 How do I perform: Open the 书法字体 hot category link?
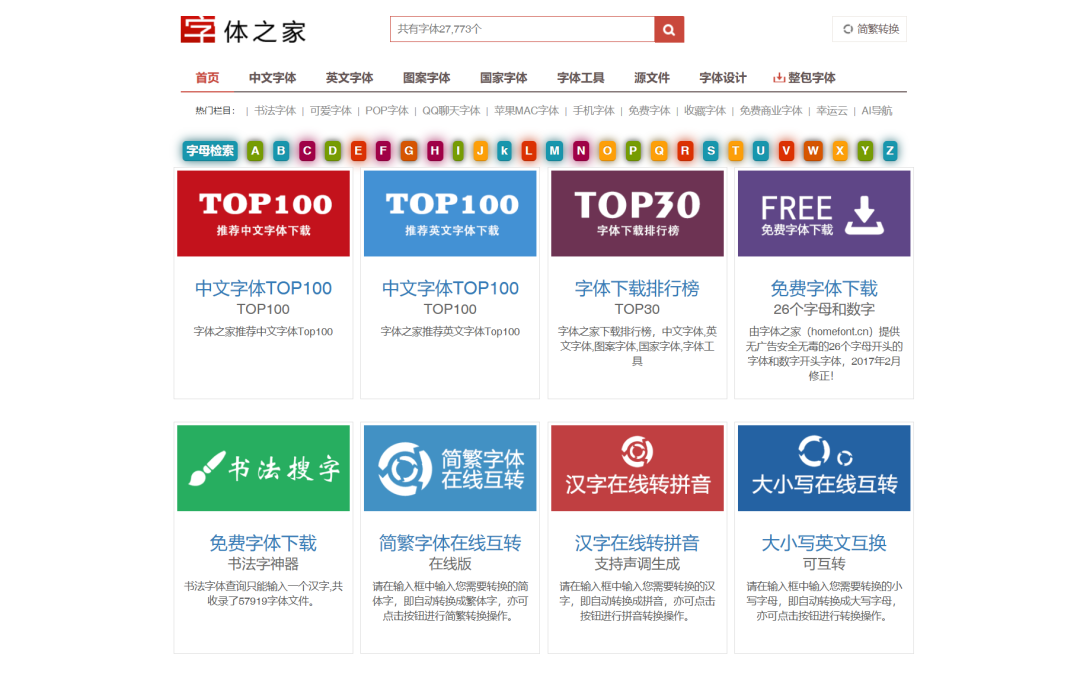(275, 111)
